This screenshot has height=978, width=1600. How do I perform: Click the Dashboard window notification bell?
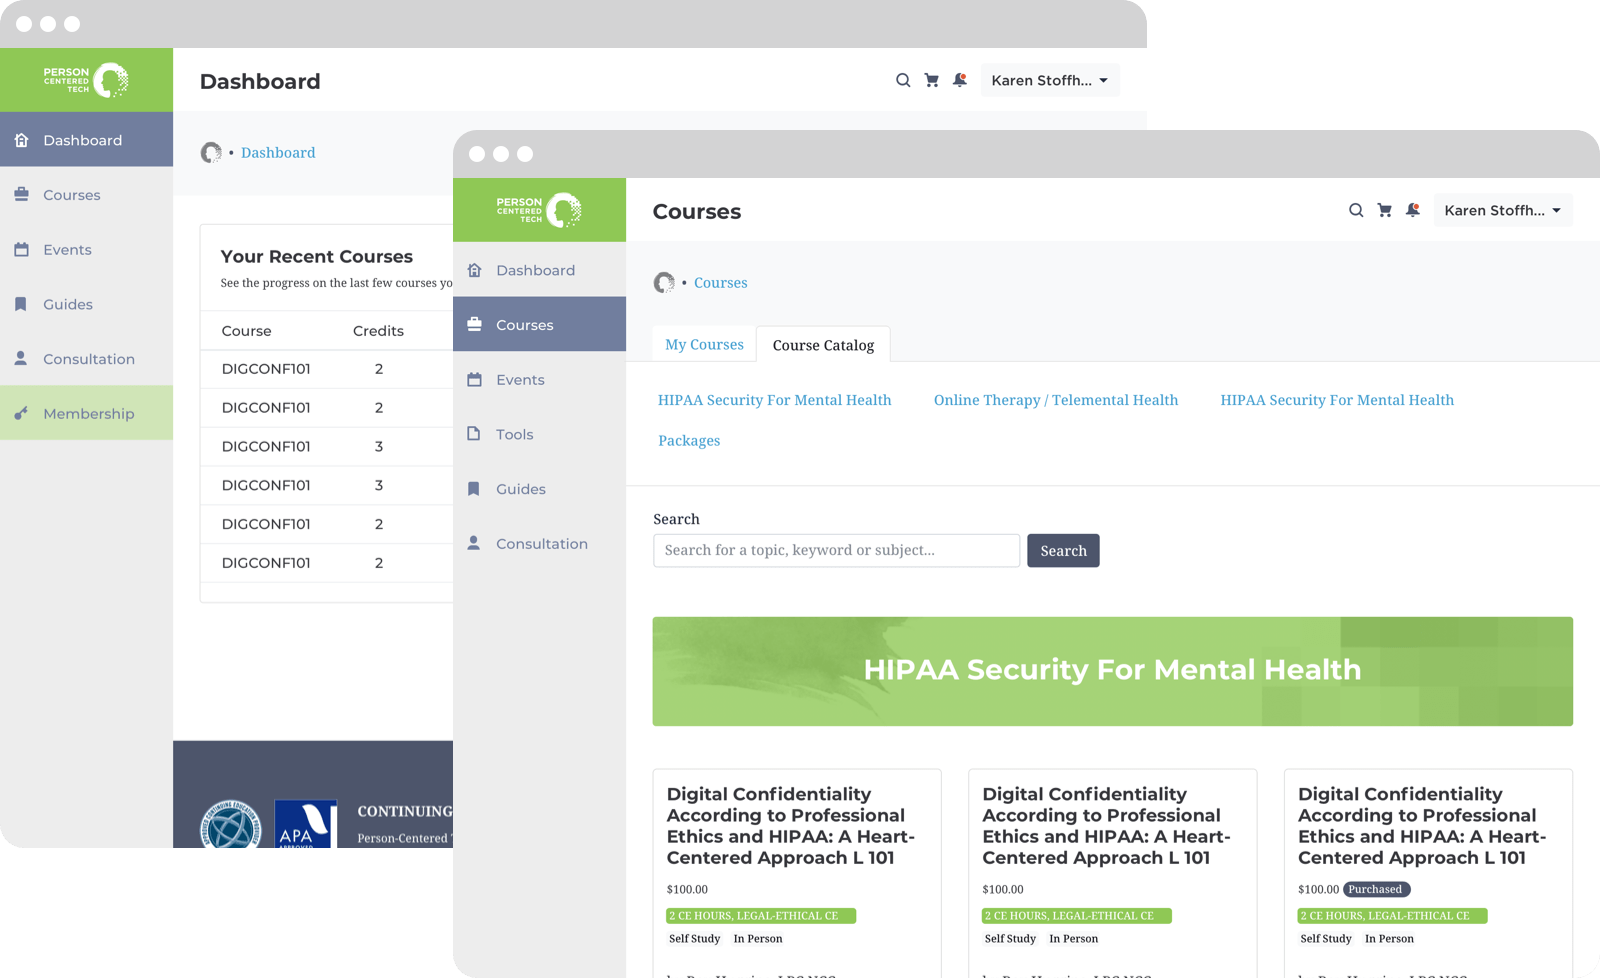tap(959, 80)
